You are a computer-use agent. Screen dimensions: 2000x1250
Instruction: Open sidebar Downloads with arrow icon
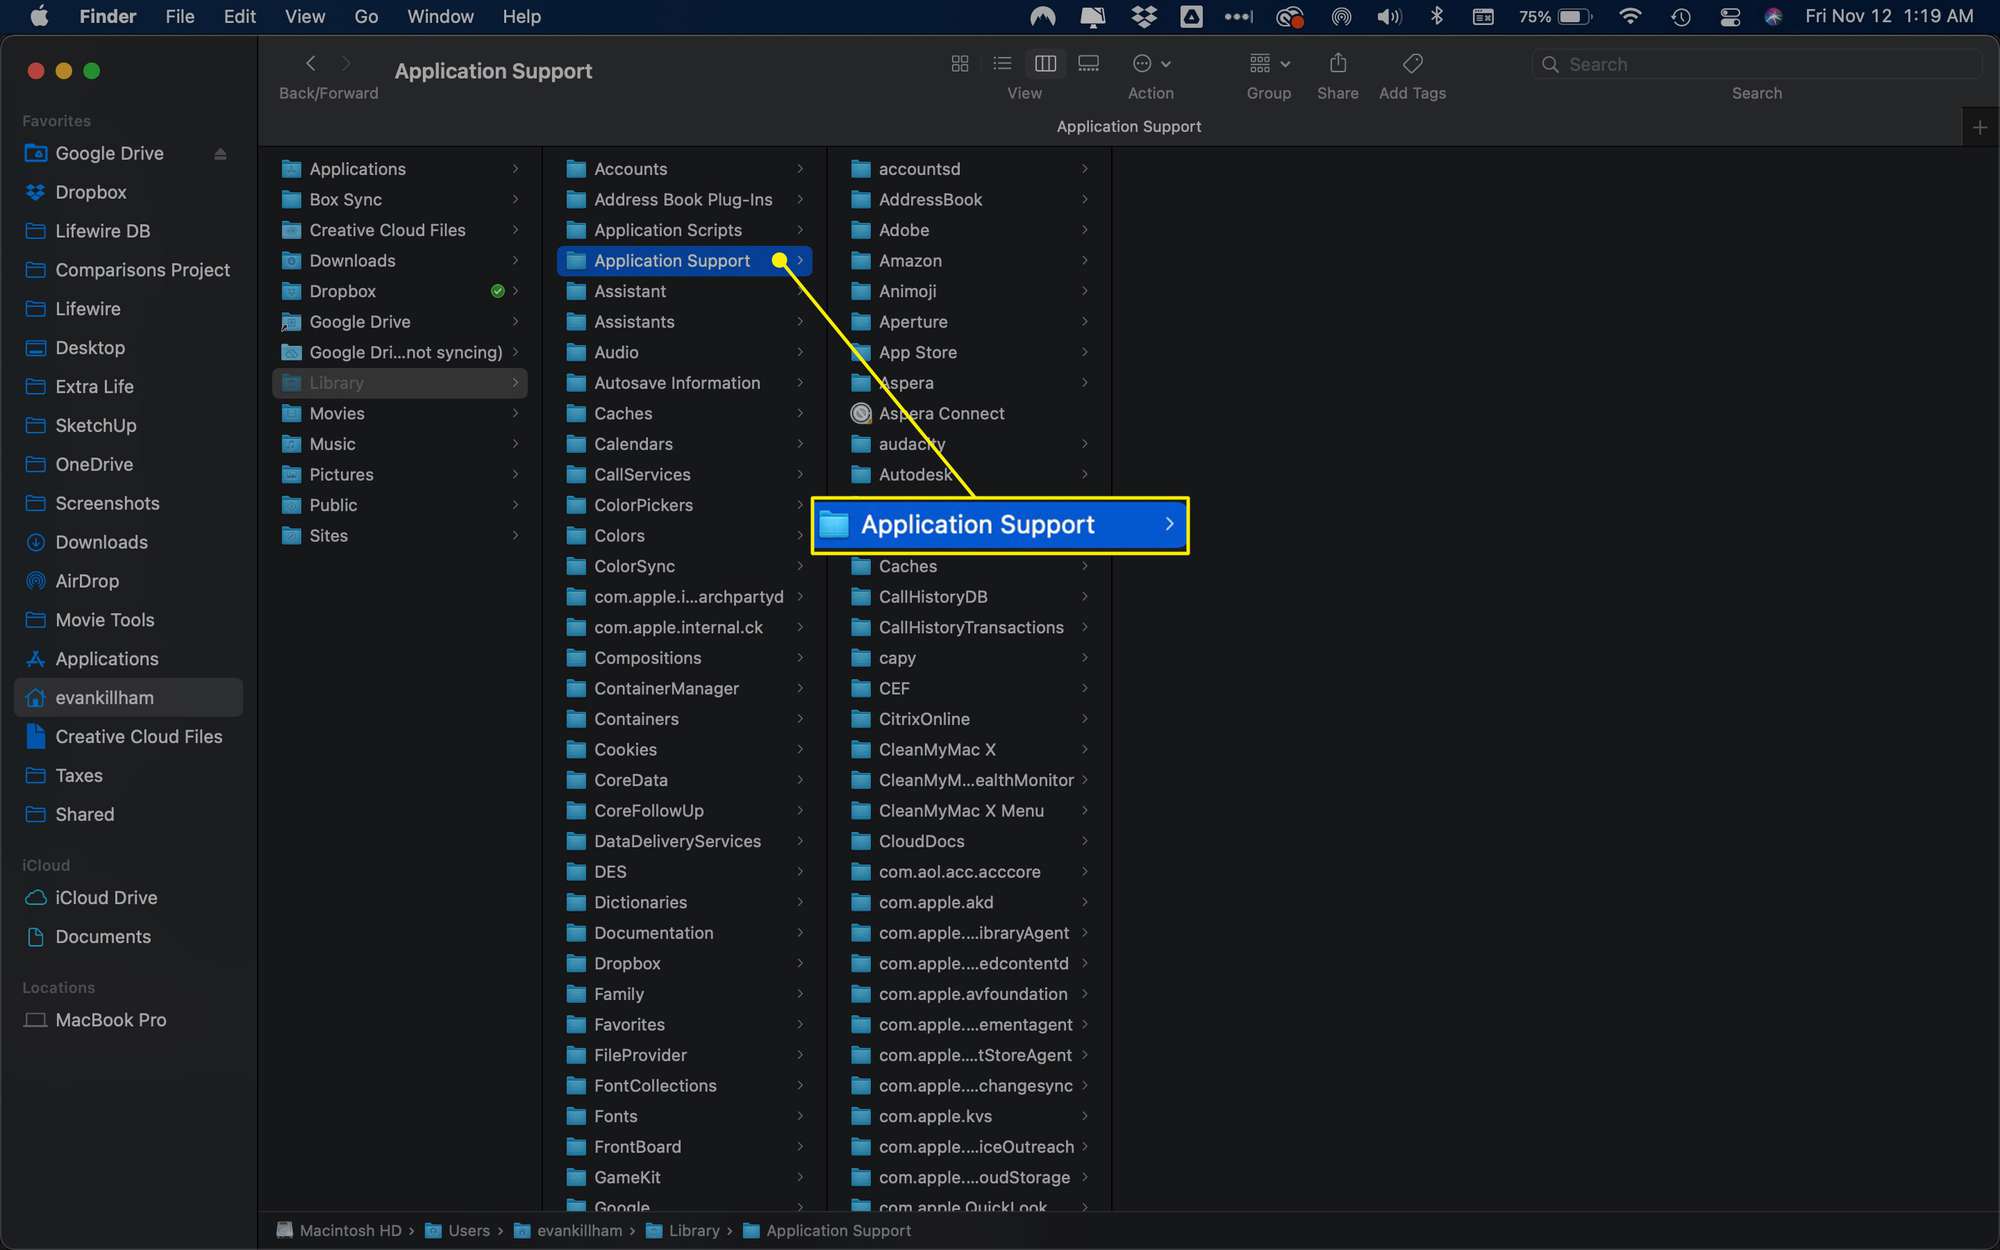click(x=101, y=542)
